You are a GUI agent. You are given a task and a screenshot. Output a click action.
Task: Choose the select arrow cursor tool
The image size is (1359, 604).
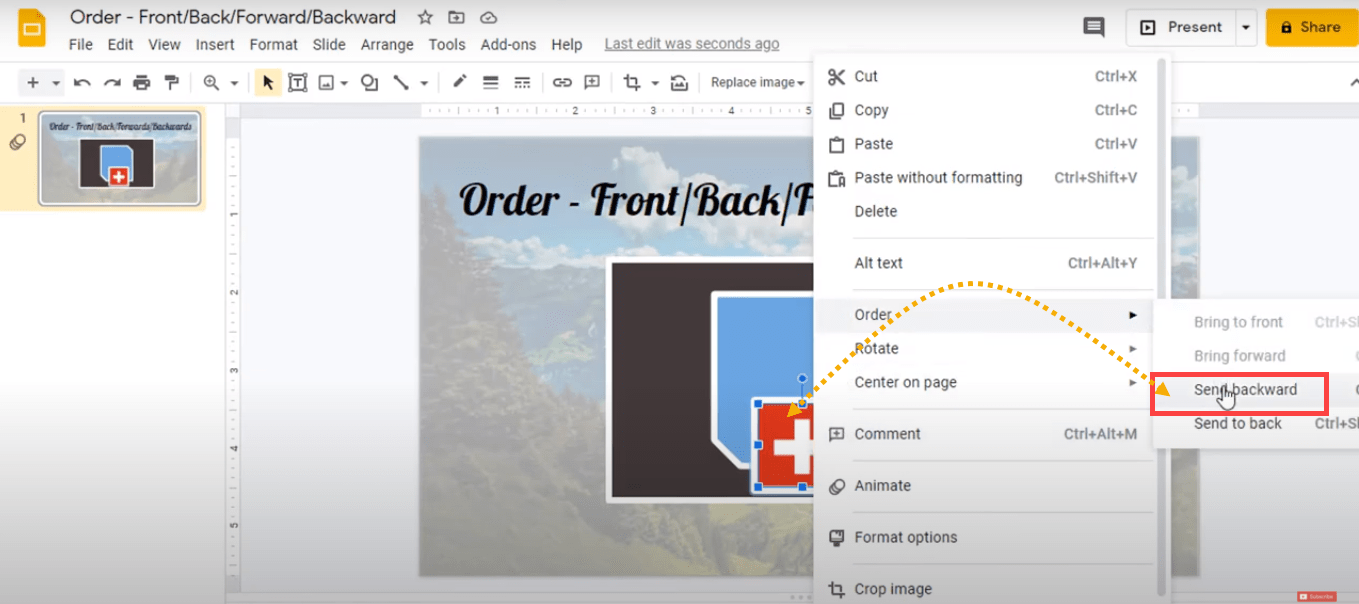(x=267, y=82)
